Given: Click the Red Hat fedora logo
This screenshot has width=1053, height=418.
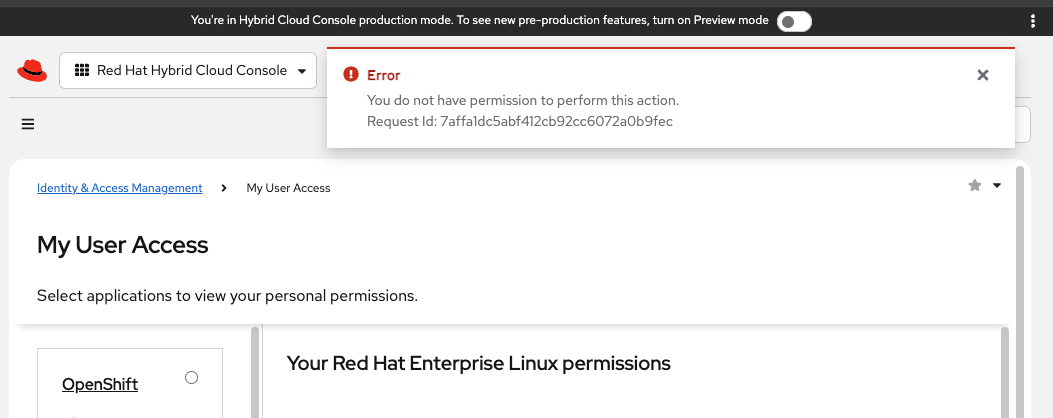Looking at the screenshot, I should click(x=32, y=71).
